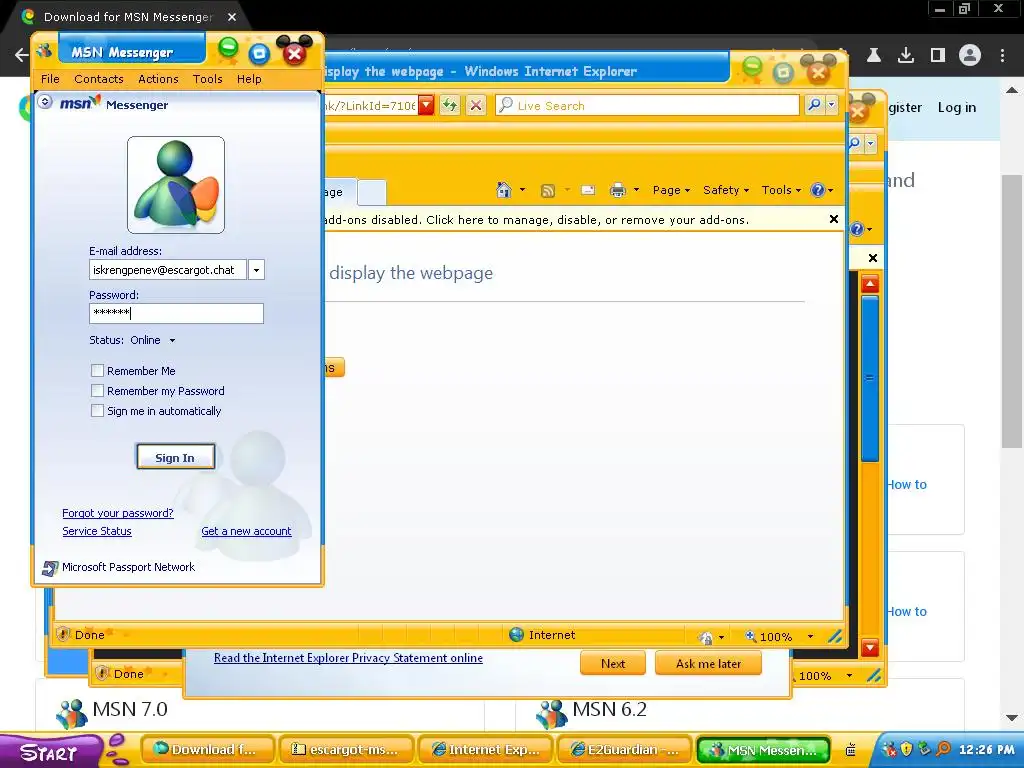Click the Read Mail icon in Internet Explorer
Screen dimensions: 1024x768
(588, 190)
